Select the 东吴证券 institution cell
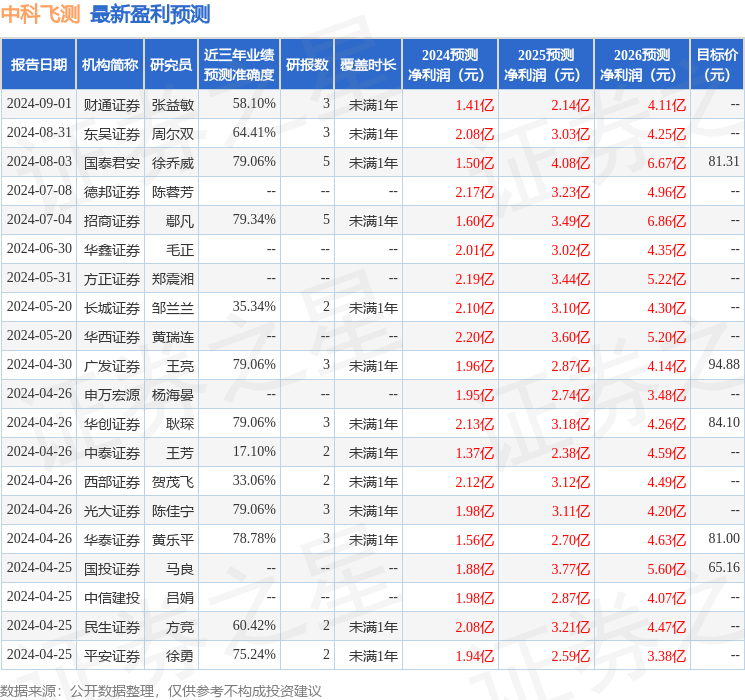Image resolution: width=745 pixels, height=700 pixels. pyautogui.click(x=112, y=134)
